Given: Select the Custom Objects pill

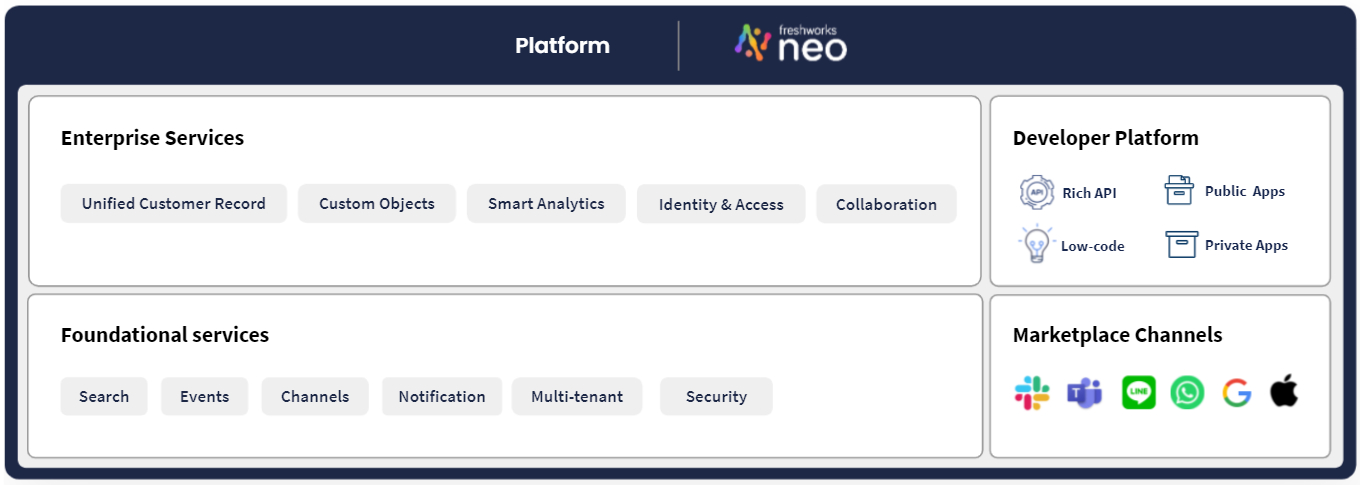Looking at the screenshot, I should tap(377, 204).
